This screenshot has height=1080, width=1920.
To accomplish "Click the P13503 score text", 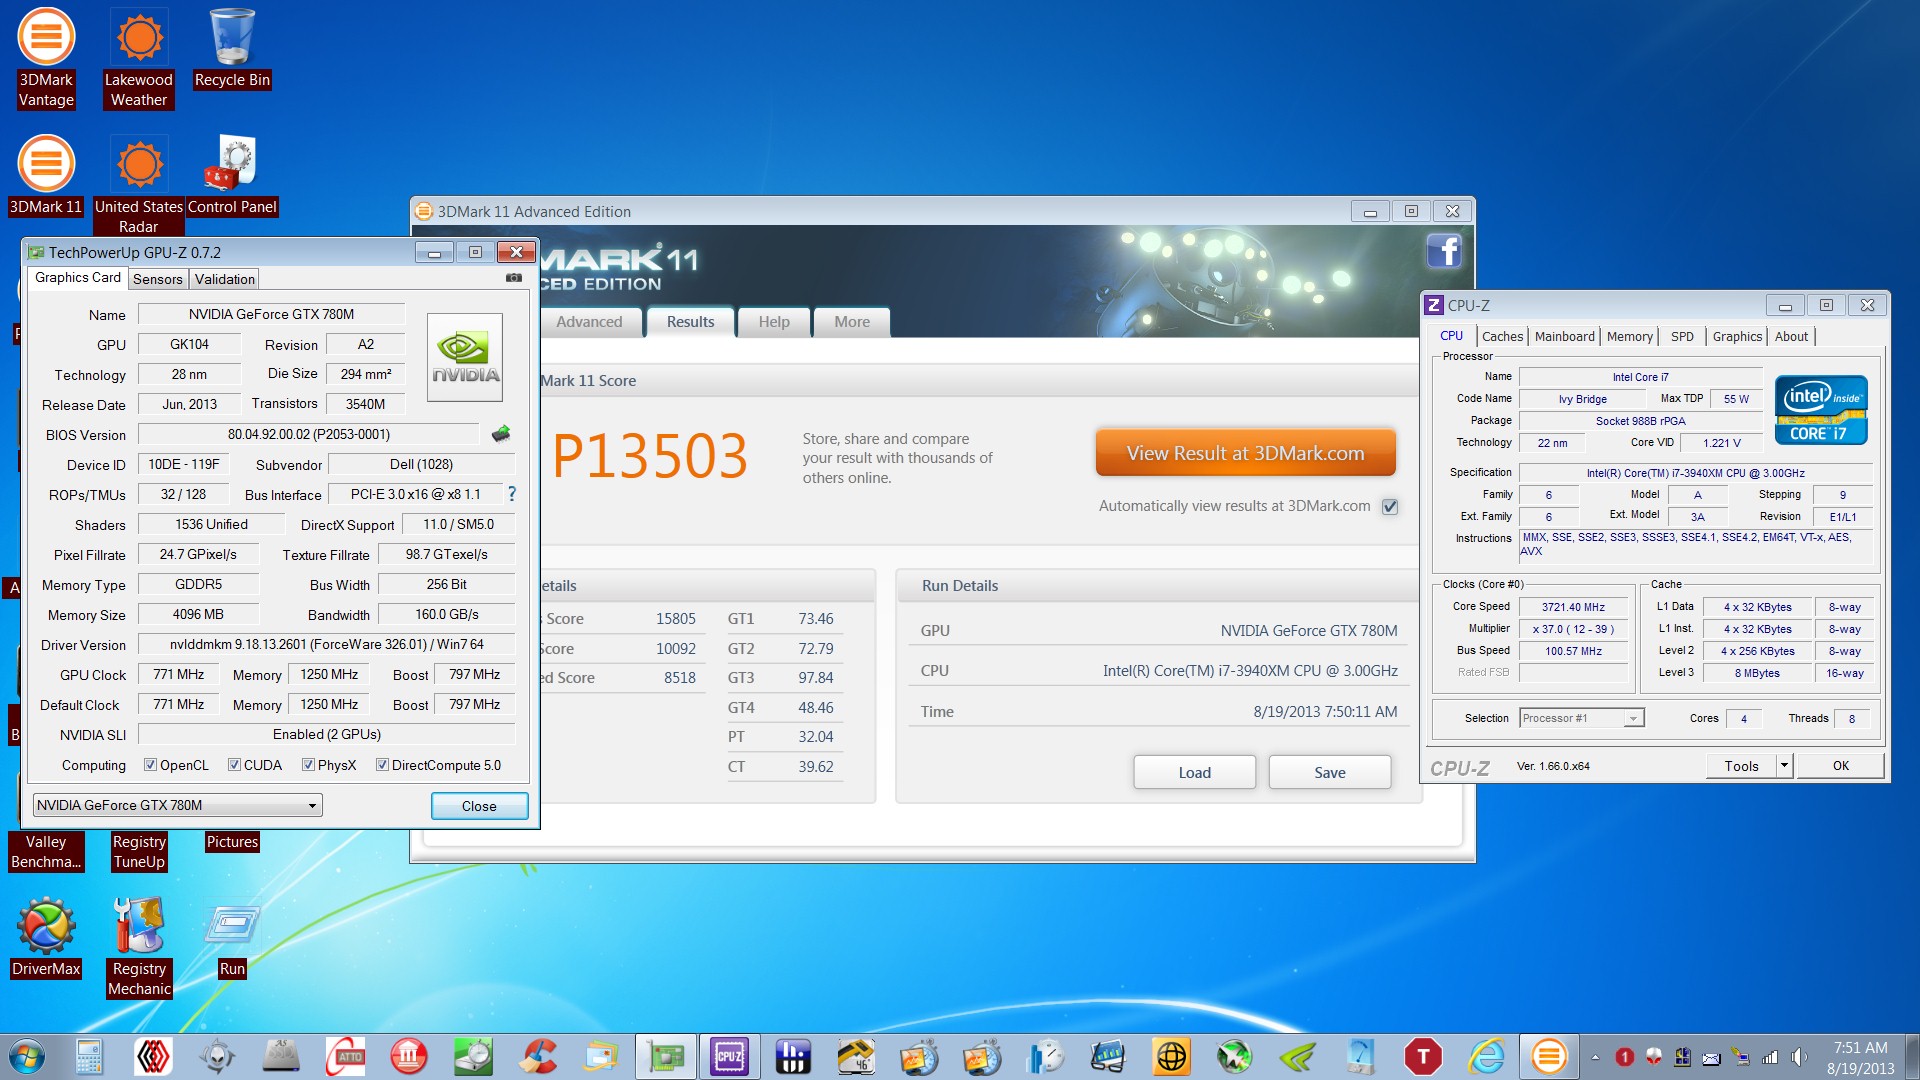I will pyautogui.click(x=650, y=456).
